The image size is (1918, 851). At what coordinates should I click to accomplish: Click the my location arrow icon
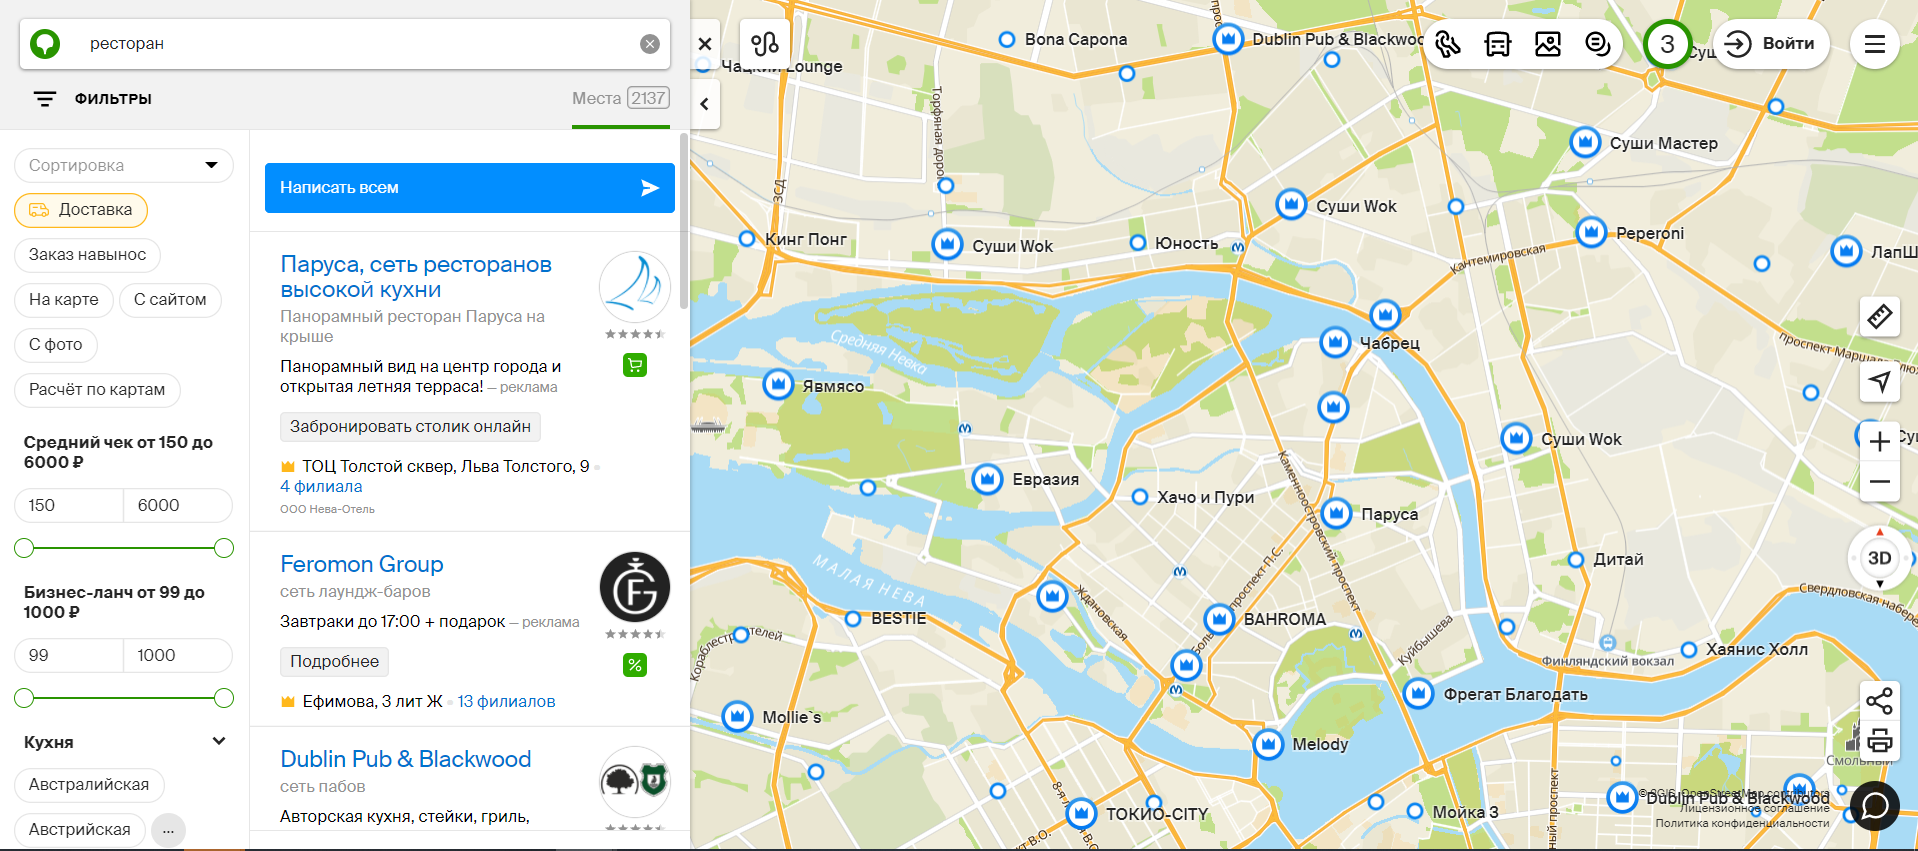[1880, 382]
